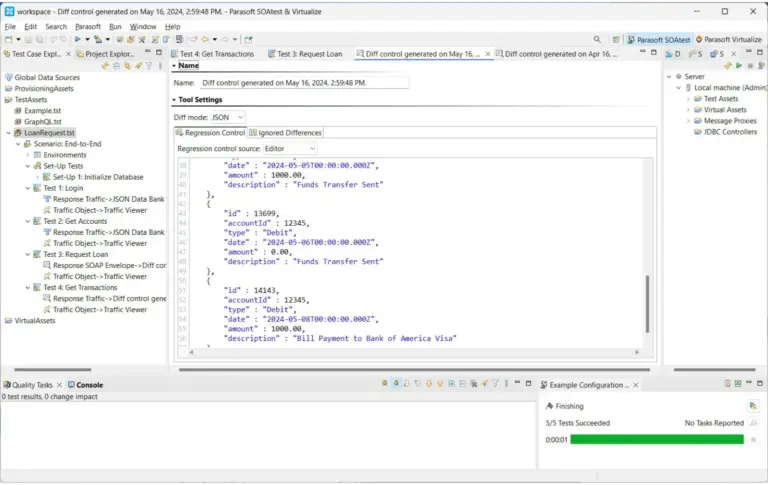Expand the Environments tree node
Viewport: 768px width, 485px height.
pos(28,155)
